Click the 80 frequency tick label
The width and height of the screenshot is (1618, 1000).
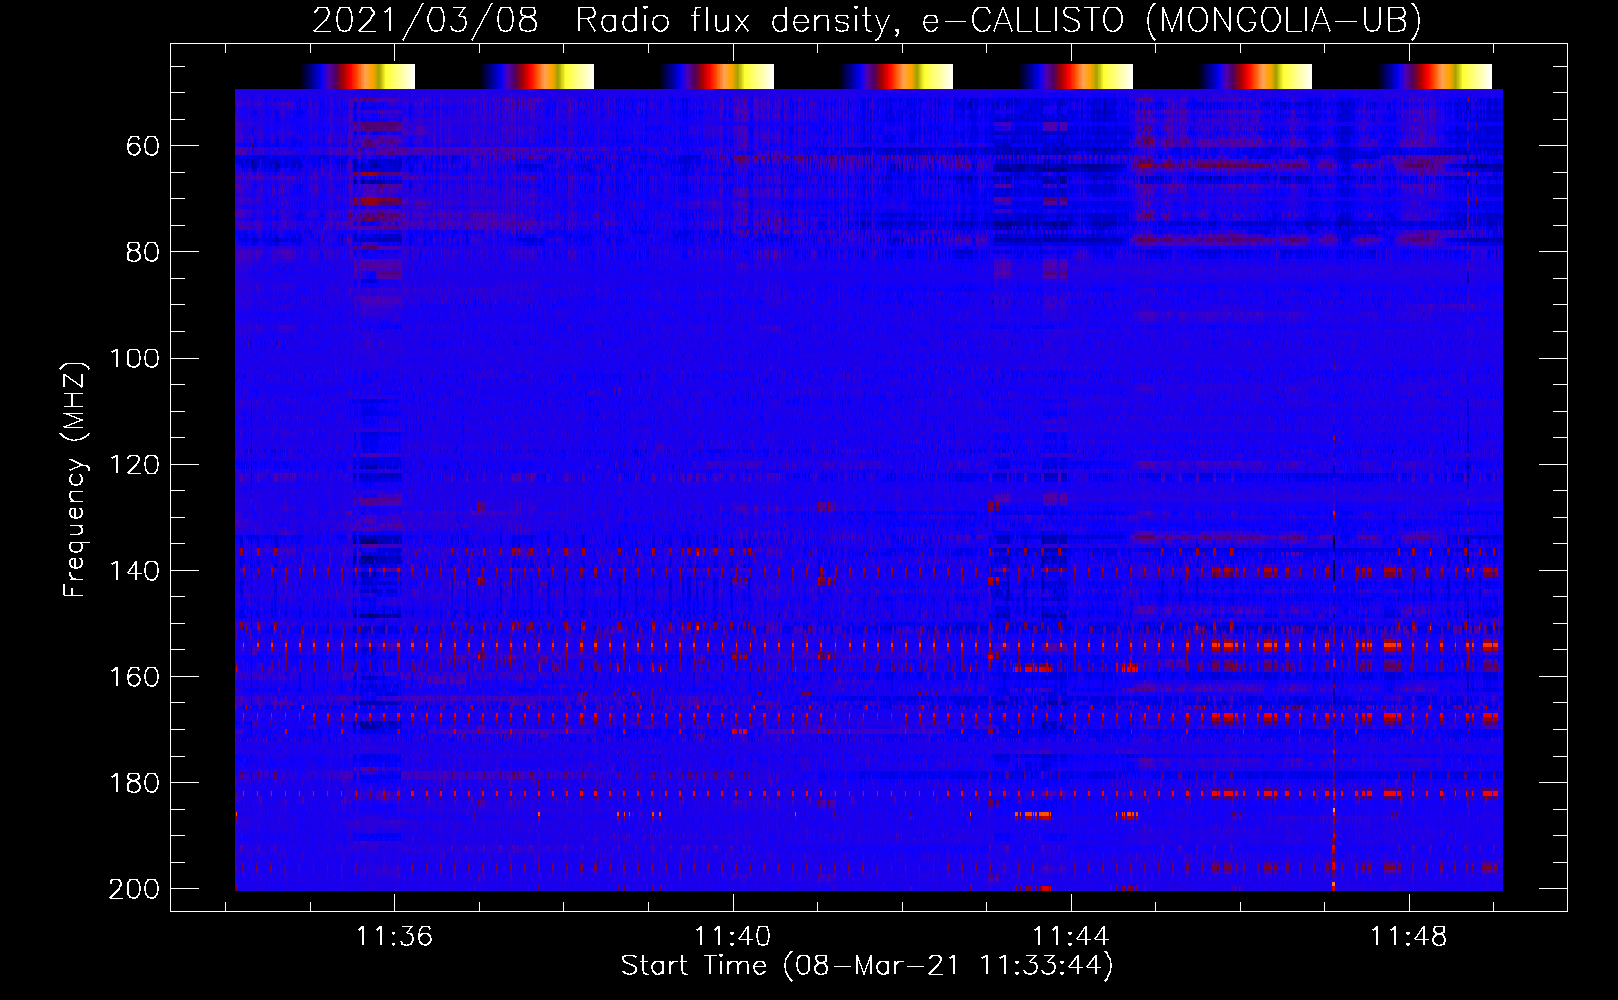point(143,252)
